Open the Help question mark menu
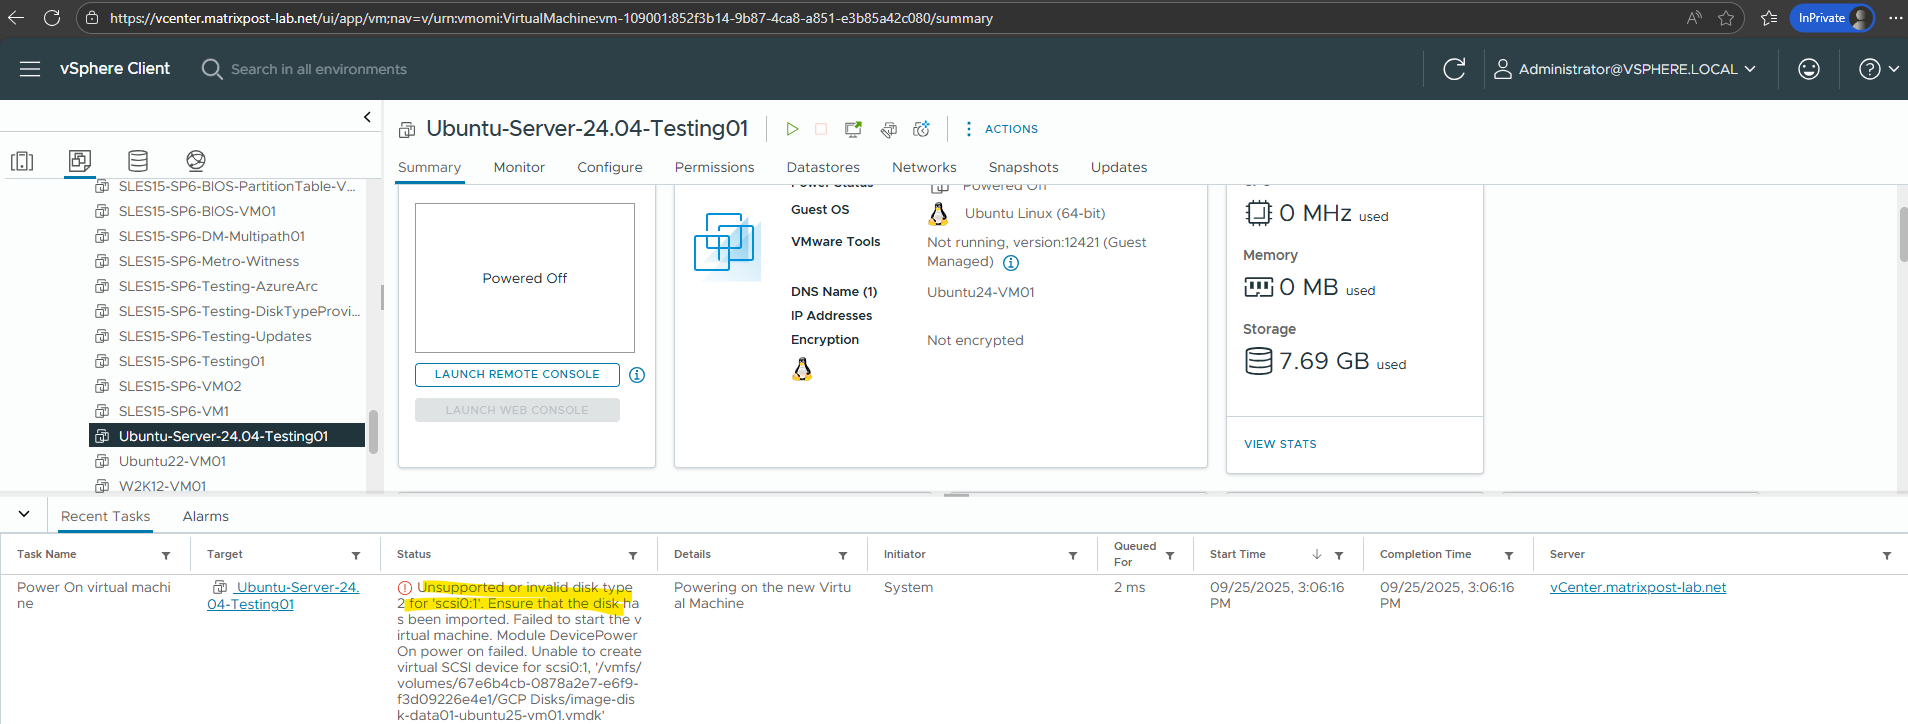 1878,69
